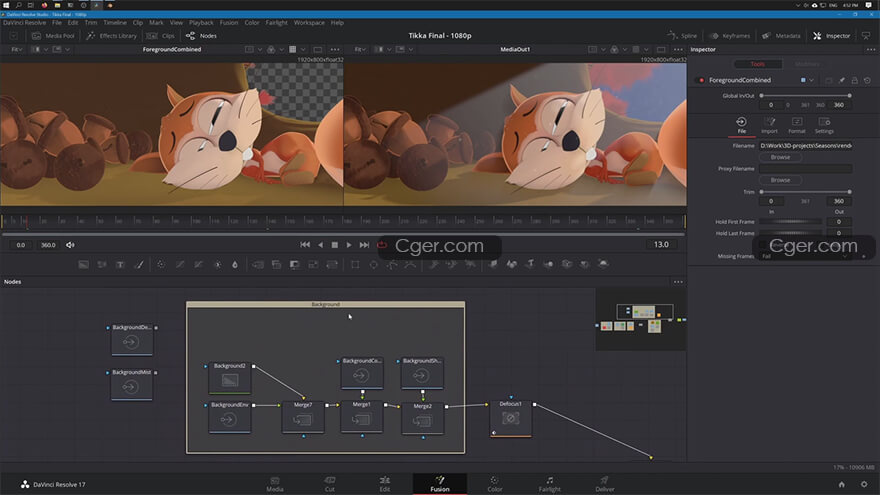
Task: Open the Nodes panel three-dot menu
Action: click(678, 282)
